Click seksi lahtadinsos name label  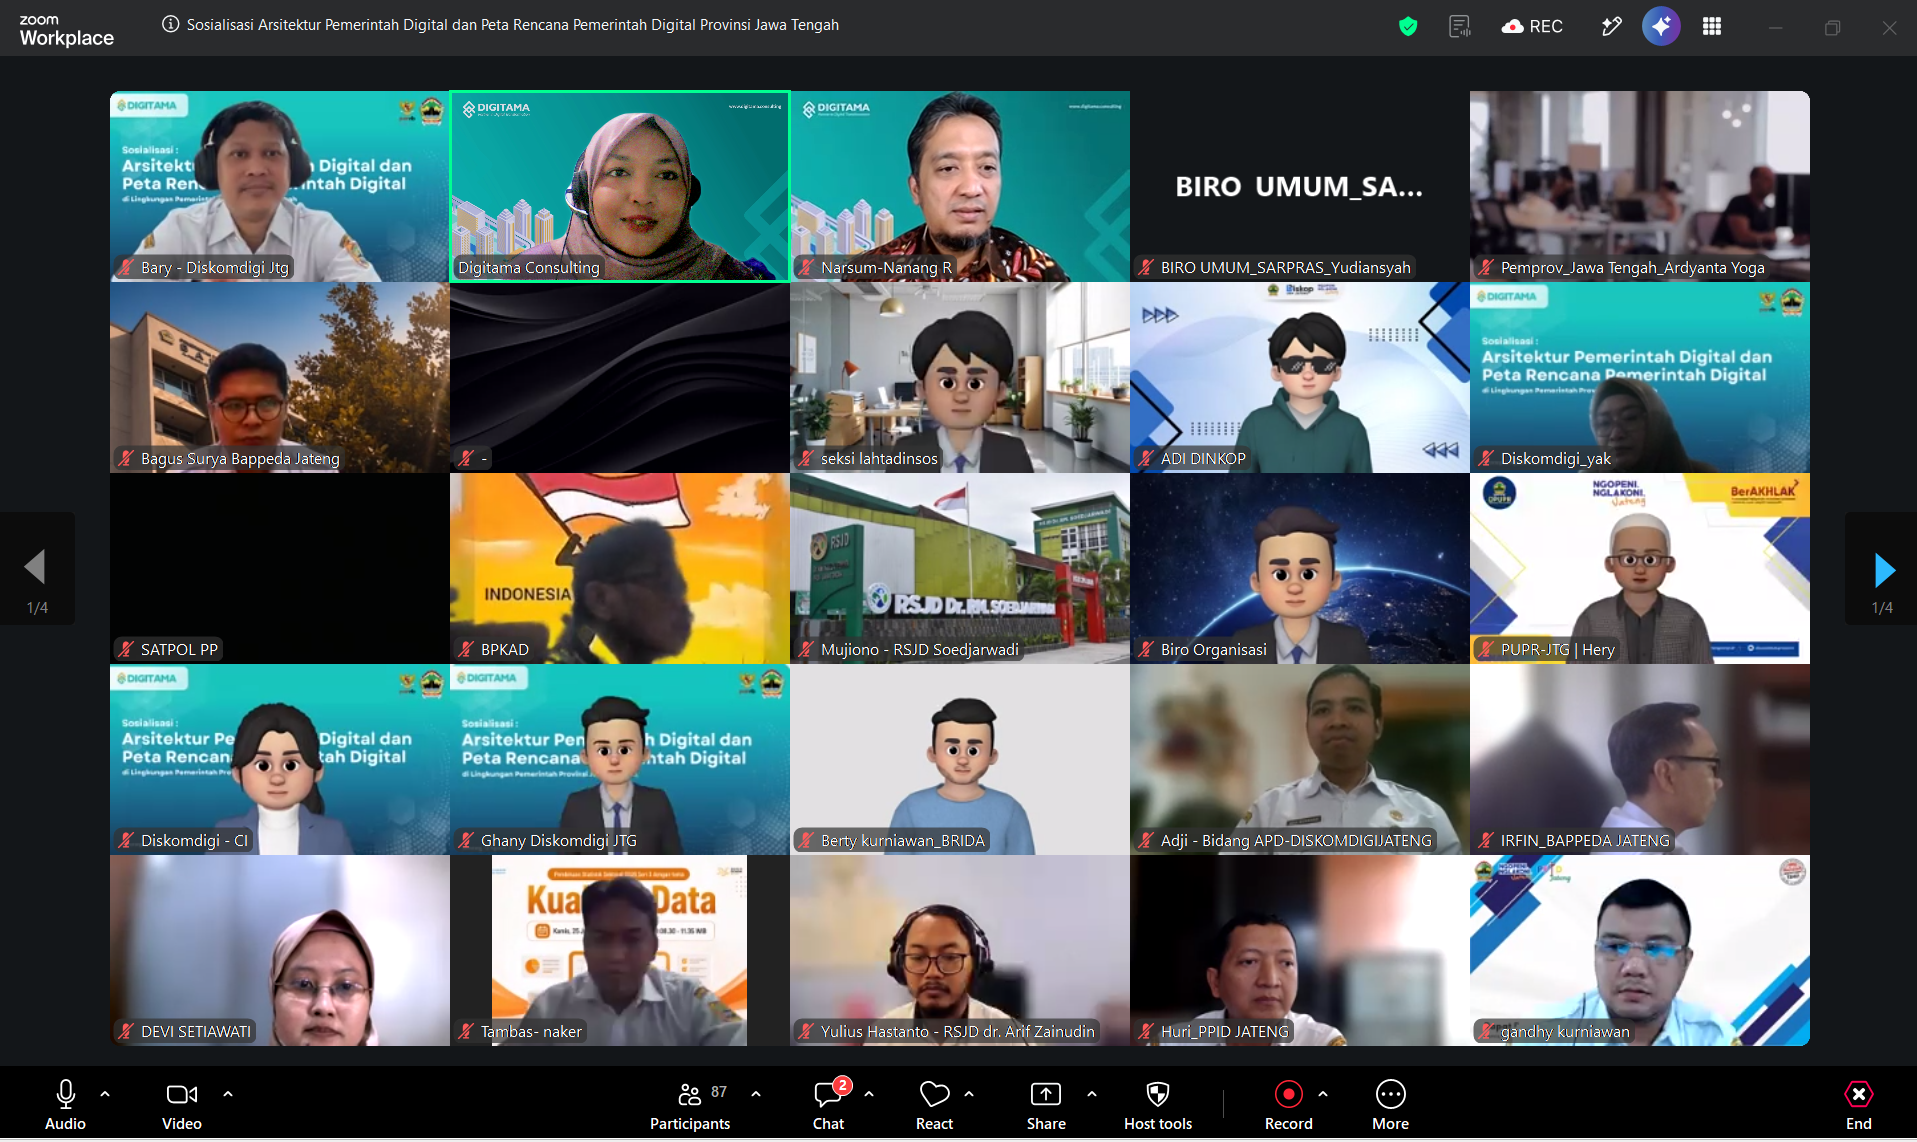pyautogui.click(x=879, y=459)
